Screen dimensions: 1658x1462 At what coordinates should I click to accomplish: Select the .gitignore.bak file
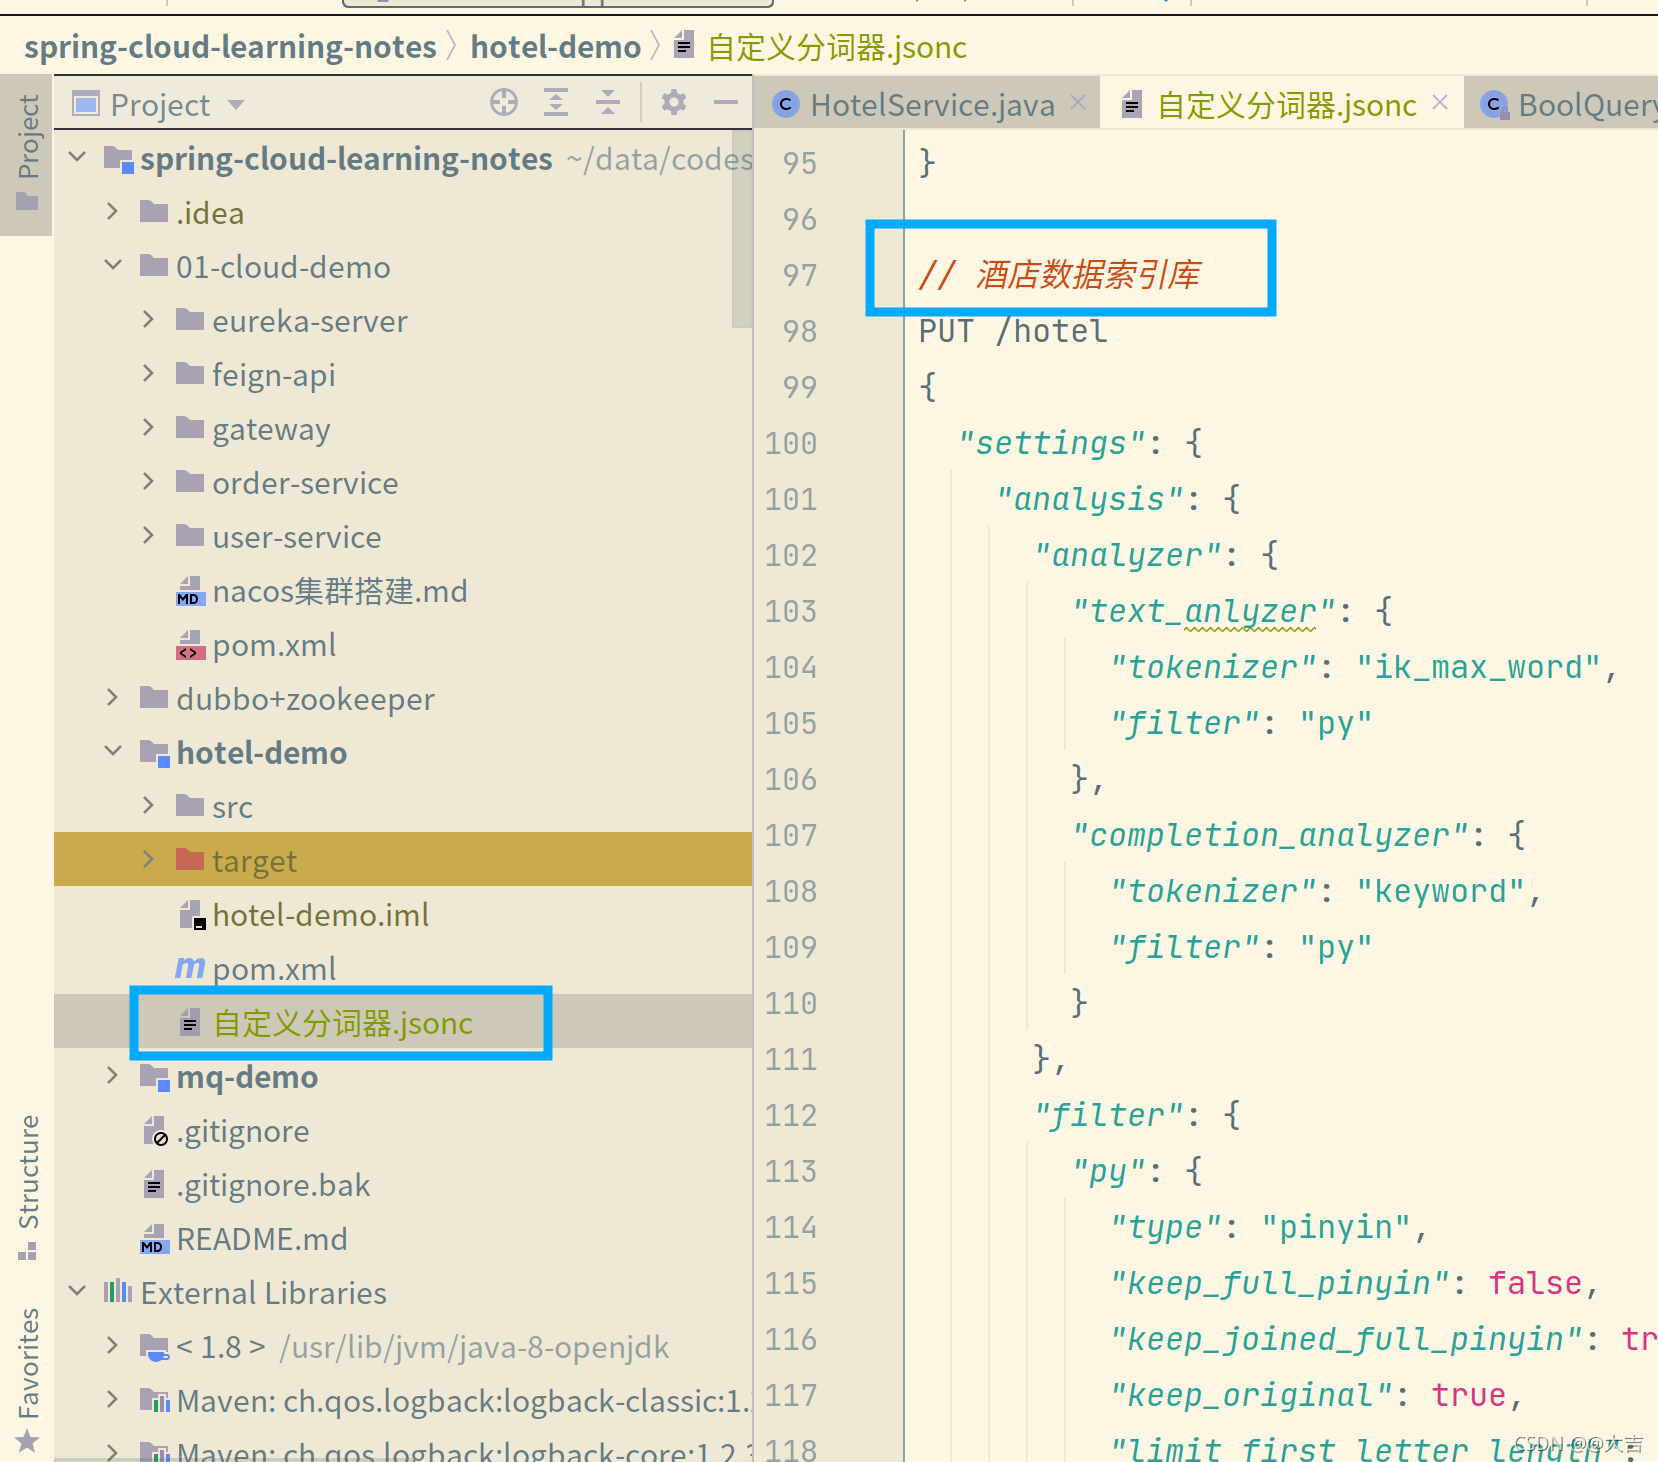tap(273, 1185)
